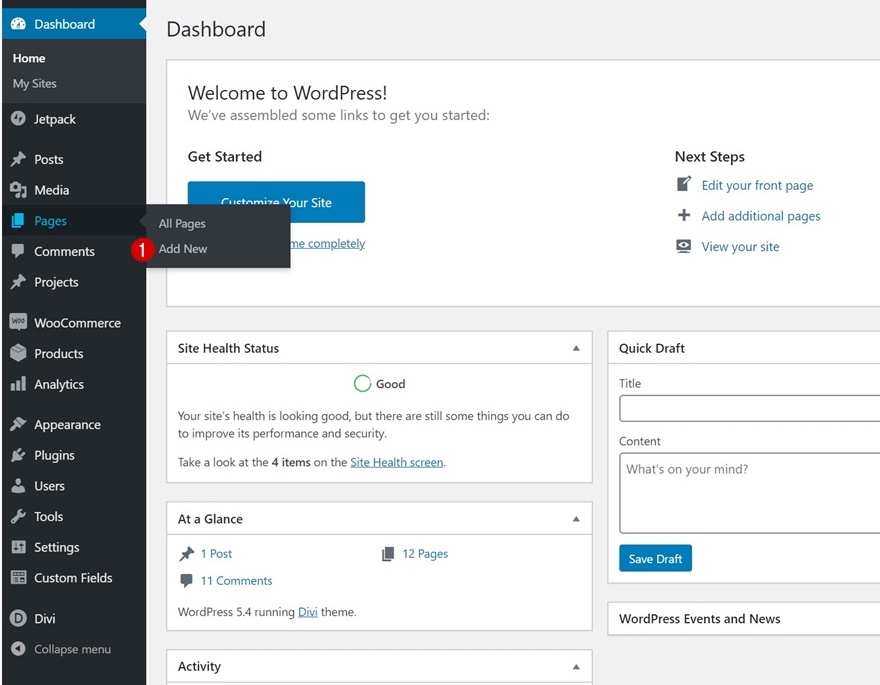Collapse the At a Glance panel
The width and height of the screenshot is (880, 685).
pyautogui.click(x=576, y=519)
